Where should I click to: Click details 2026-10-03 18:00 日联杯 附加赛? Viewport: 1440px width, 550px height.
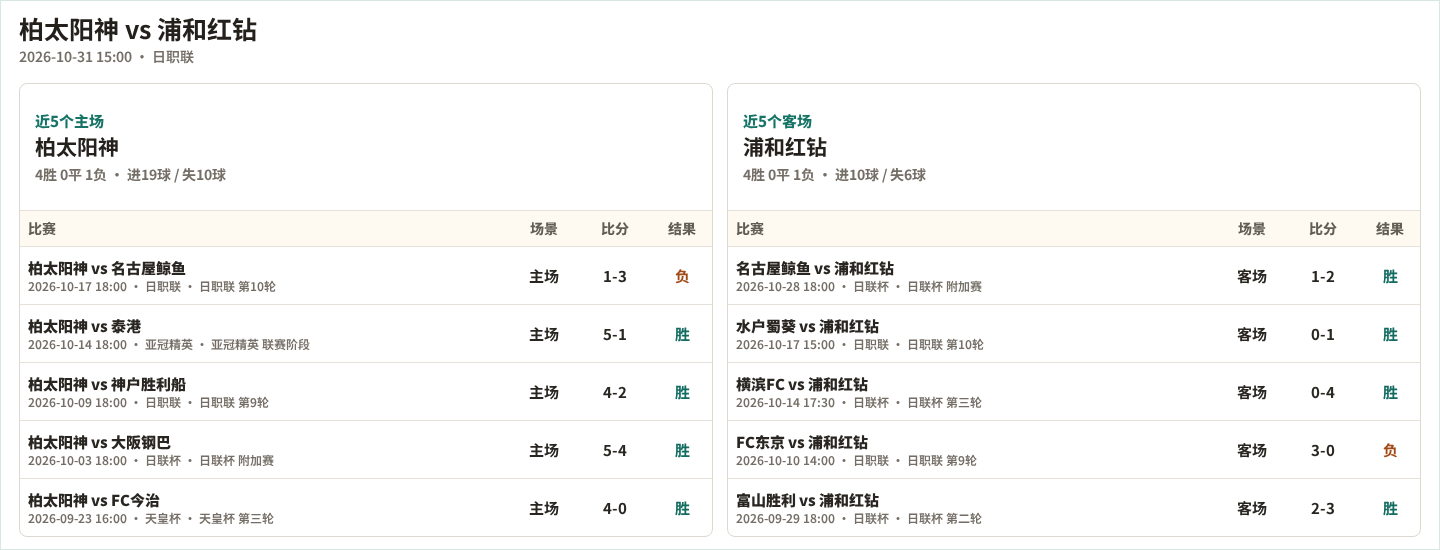(151, 461)
